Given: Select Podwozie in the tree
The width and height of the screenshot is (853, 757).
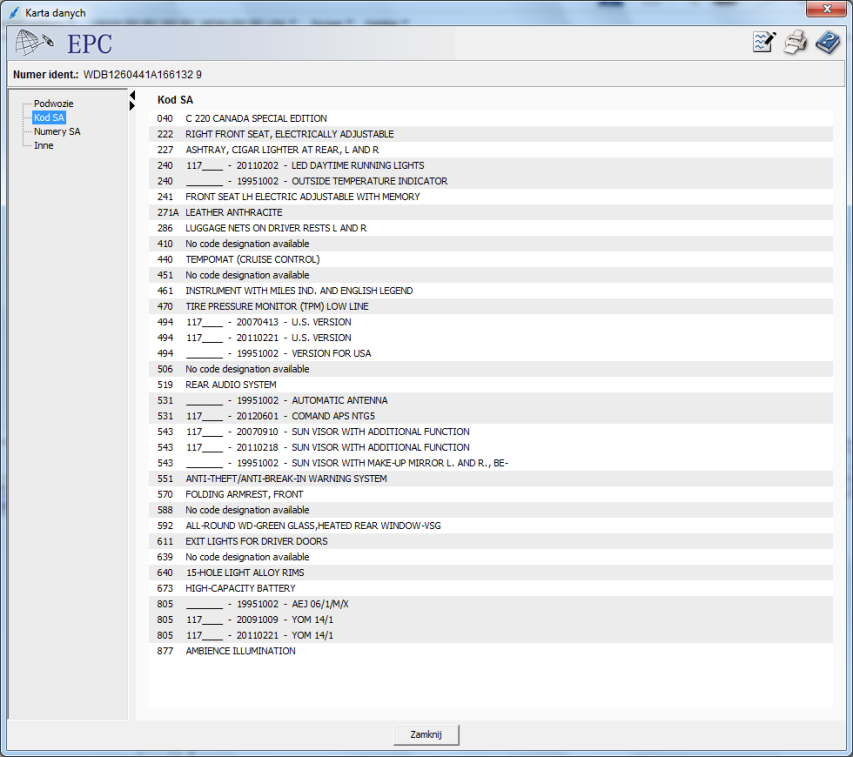Looking at the screenshot, I should (x=53, y=104).
